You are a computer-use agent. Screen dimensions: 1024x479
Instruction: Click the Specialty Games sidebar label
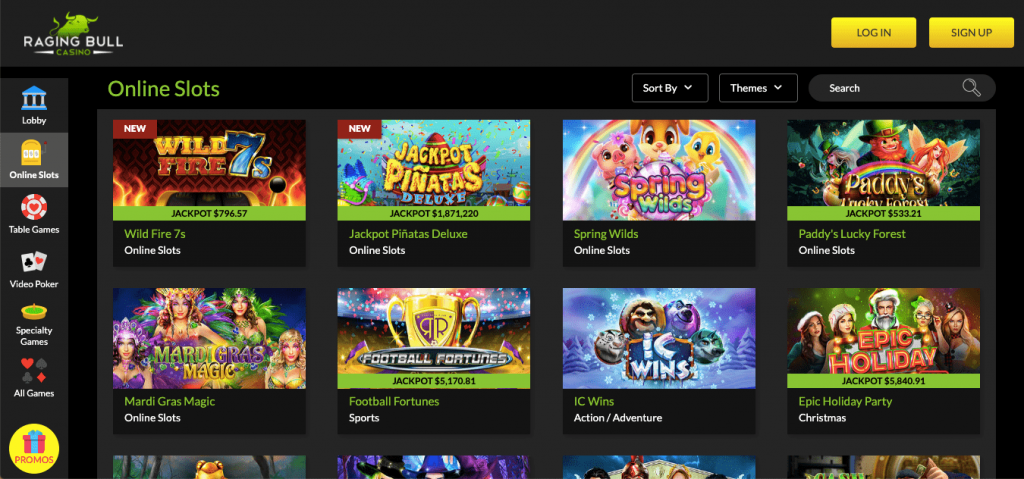click(34, 336)
